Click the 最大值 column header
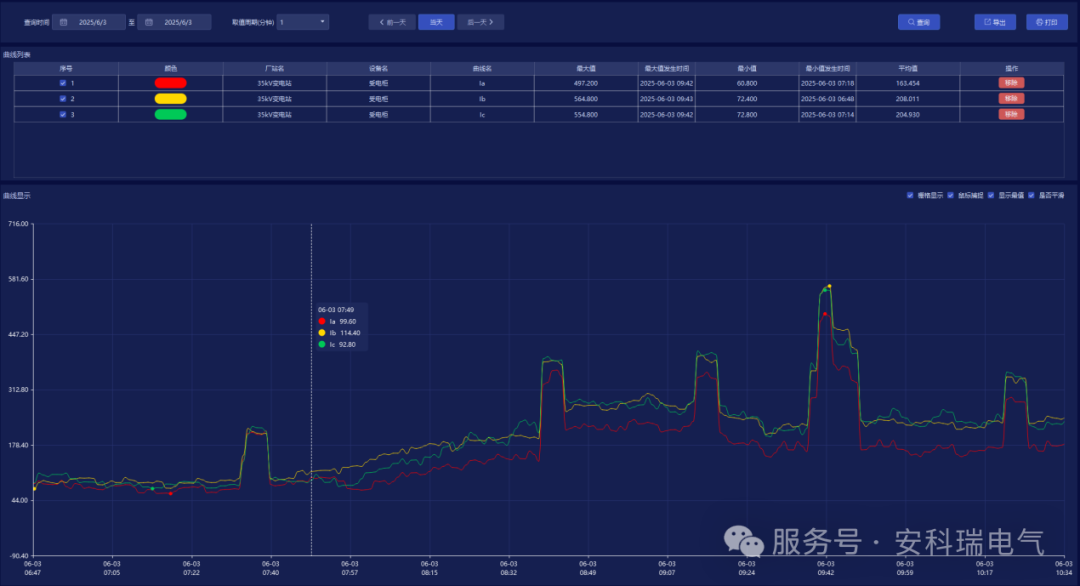The image size is (1080, 586). tap(586, 68)
